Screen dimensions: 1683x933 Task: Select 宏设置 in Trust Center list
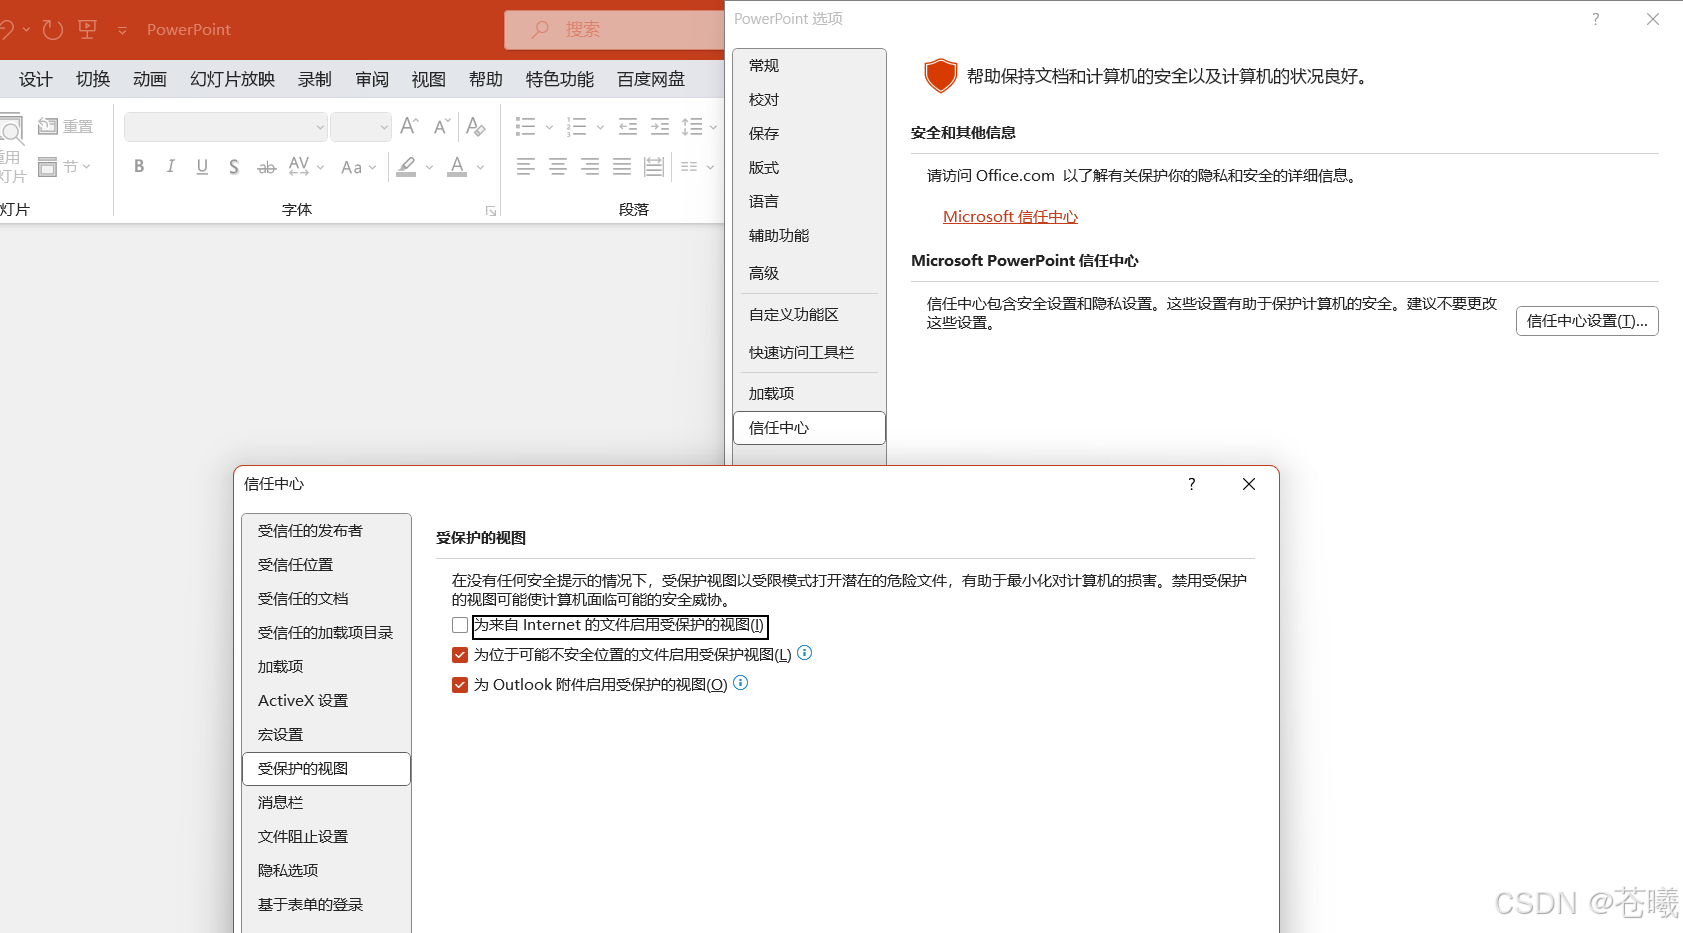coord(326,735)
